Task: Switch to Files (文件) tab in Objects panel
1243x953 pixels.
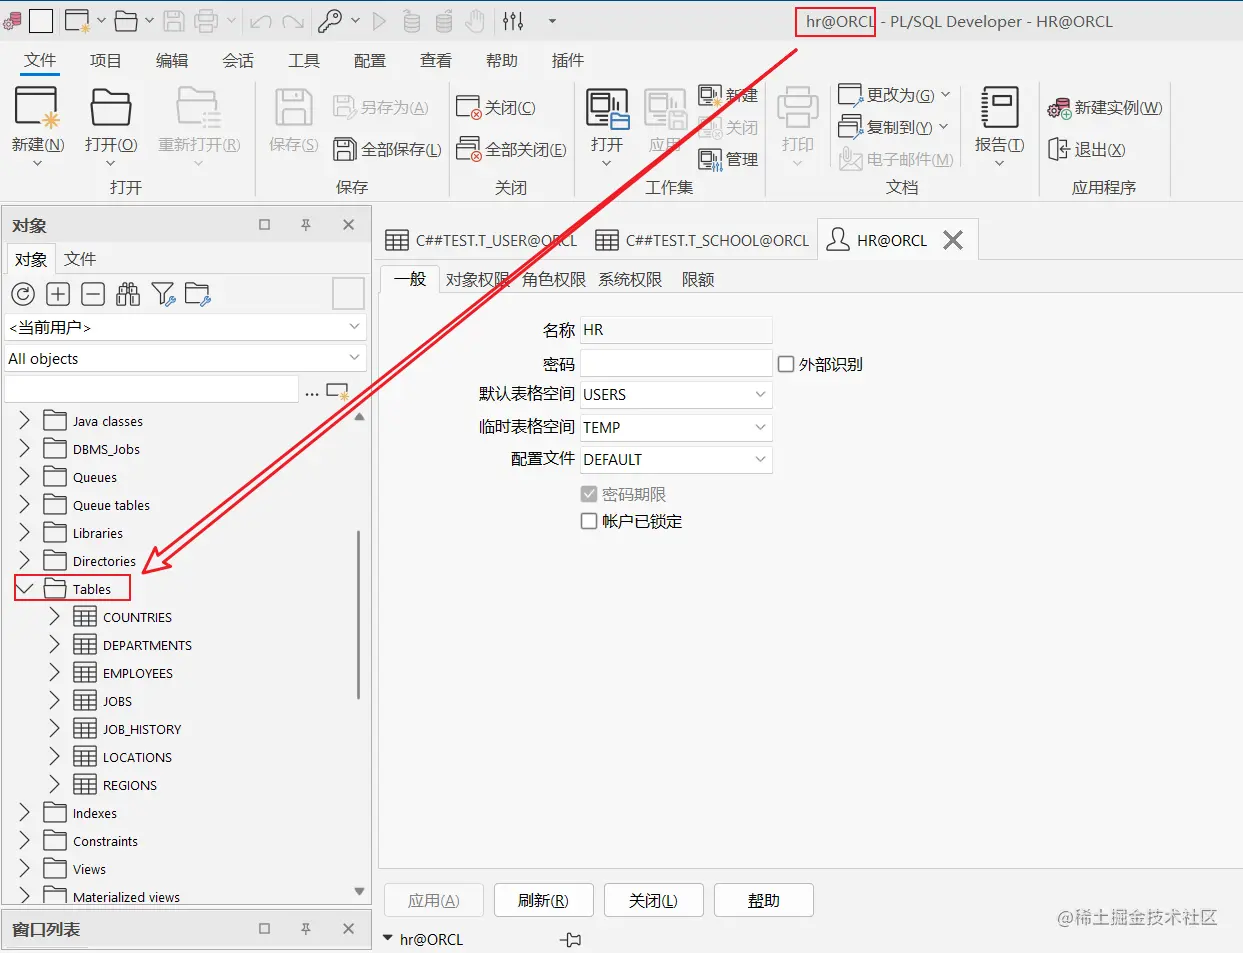Action: [80, 259]
